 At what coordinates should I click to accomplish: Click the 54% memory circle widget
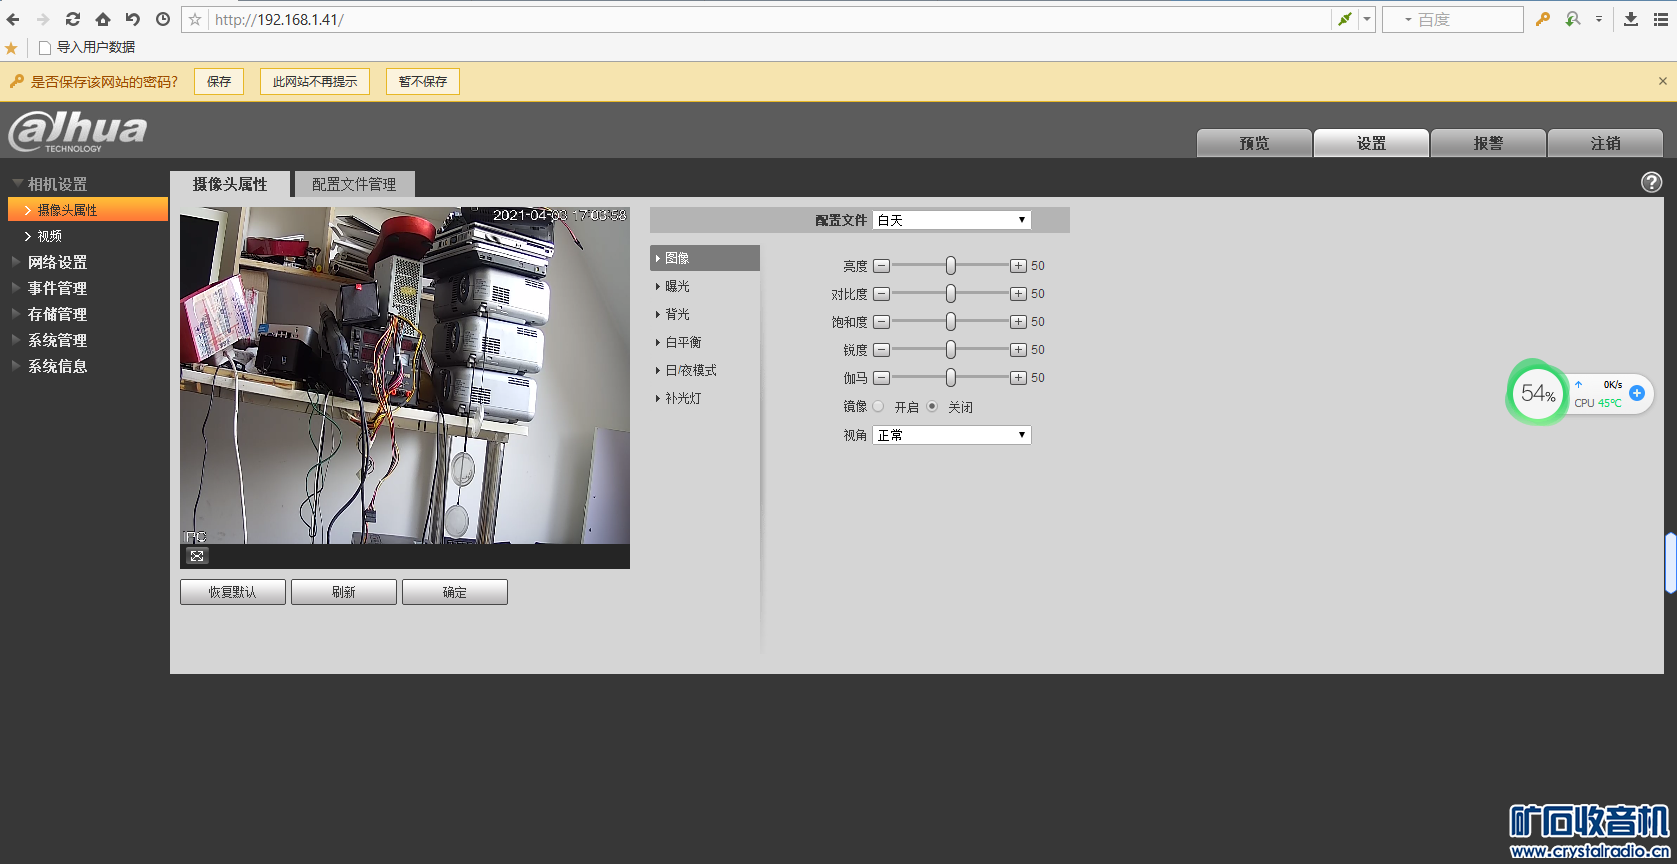1537,393
